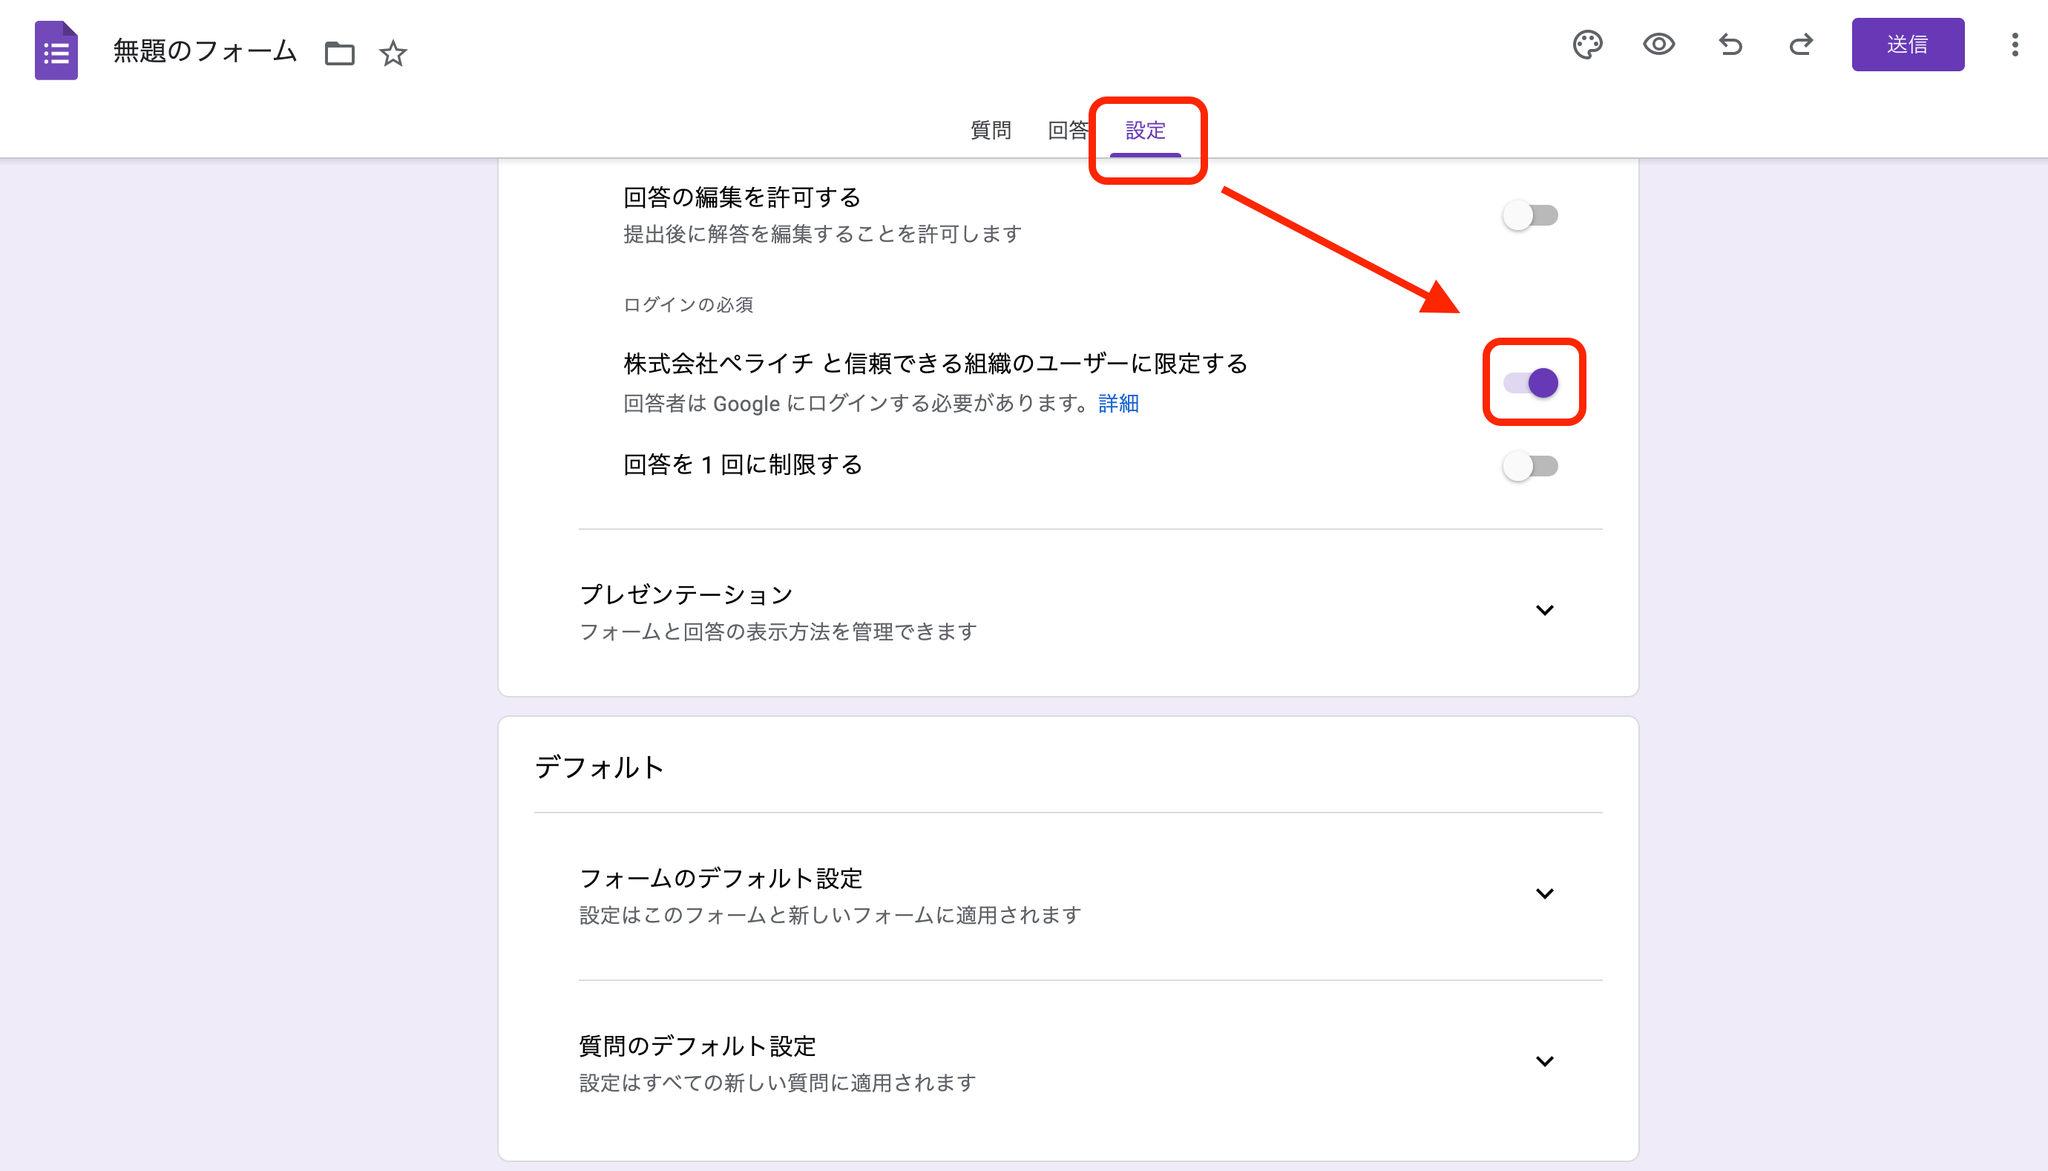
Task: Switch to the 質問 tab
Action: point(991,130)
